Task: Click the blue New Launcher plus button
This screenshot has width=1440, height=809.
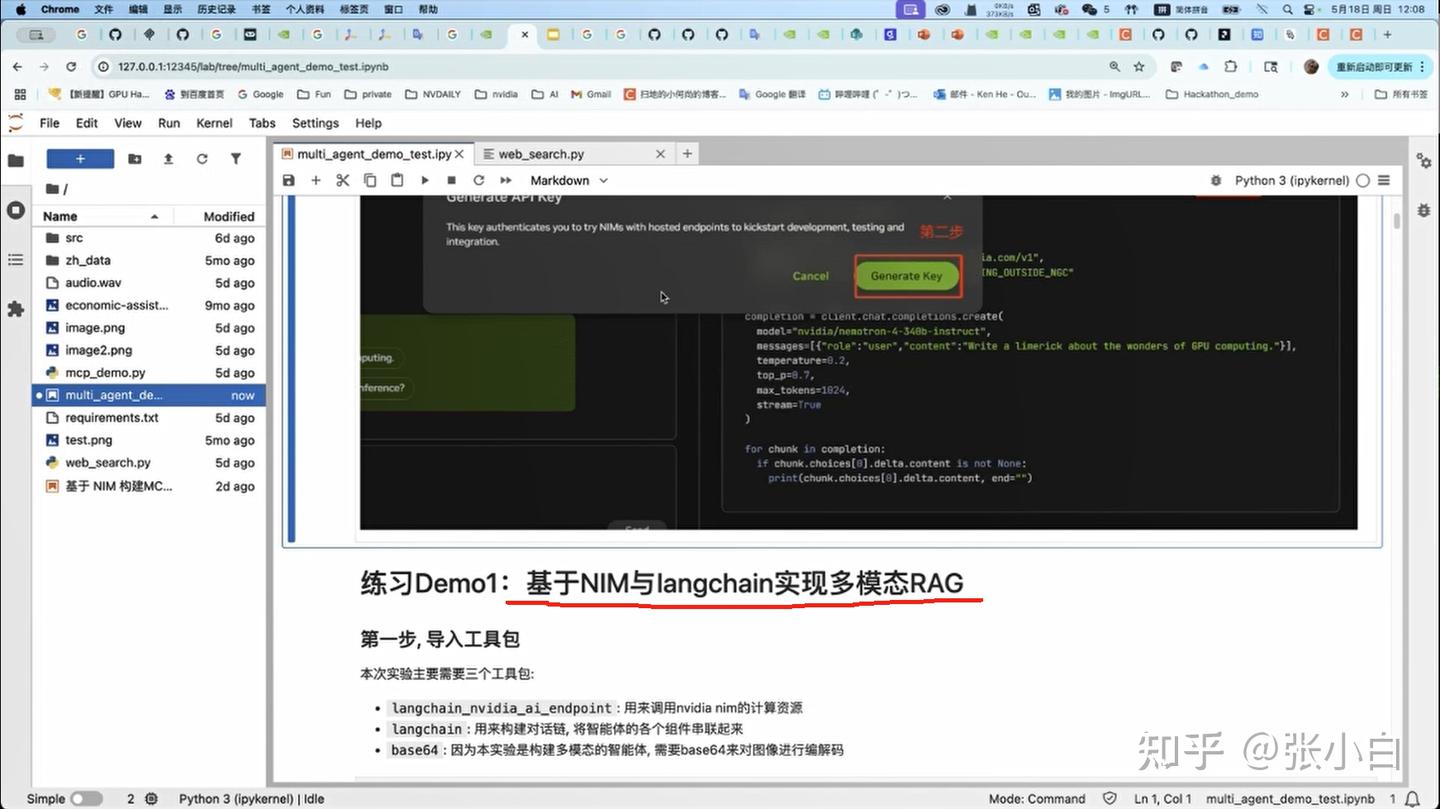Action: point(80,159)
